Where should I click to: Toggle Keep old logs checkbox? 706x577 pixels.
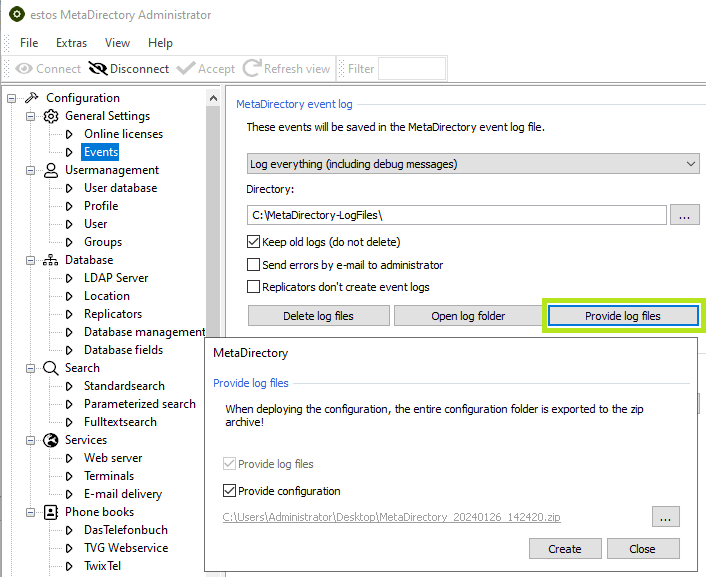254,242
